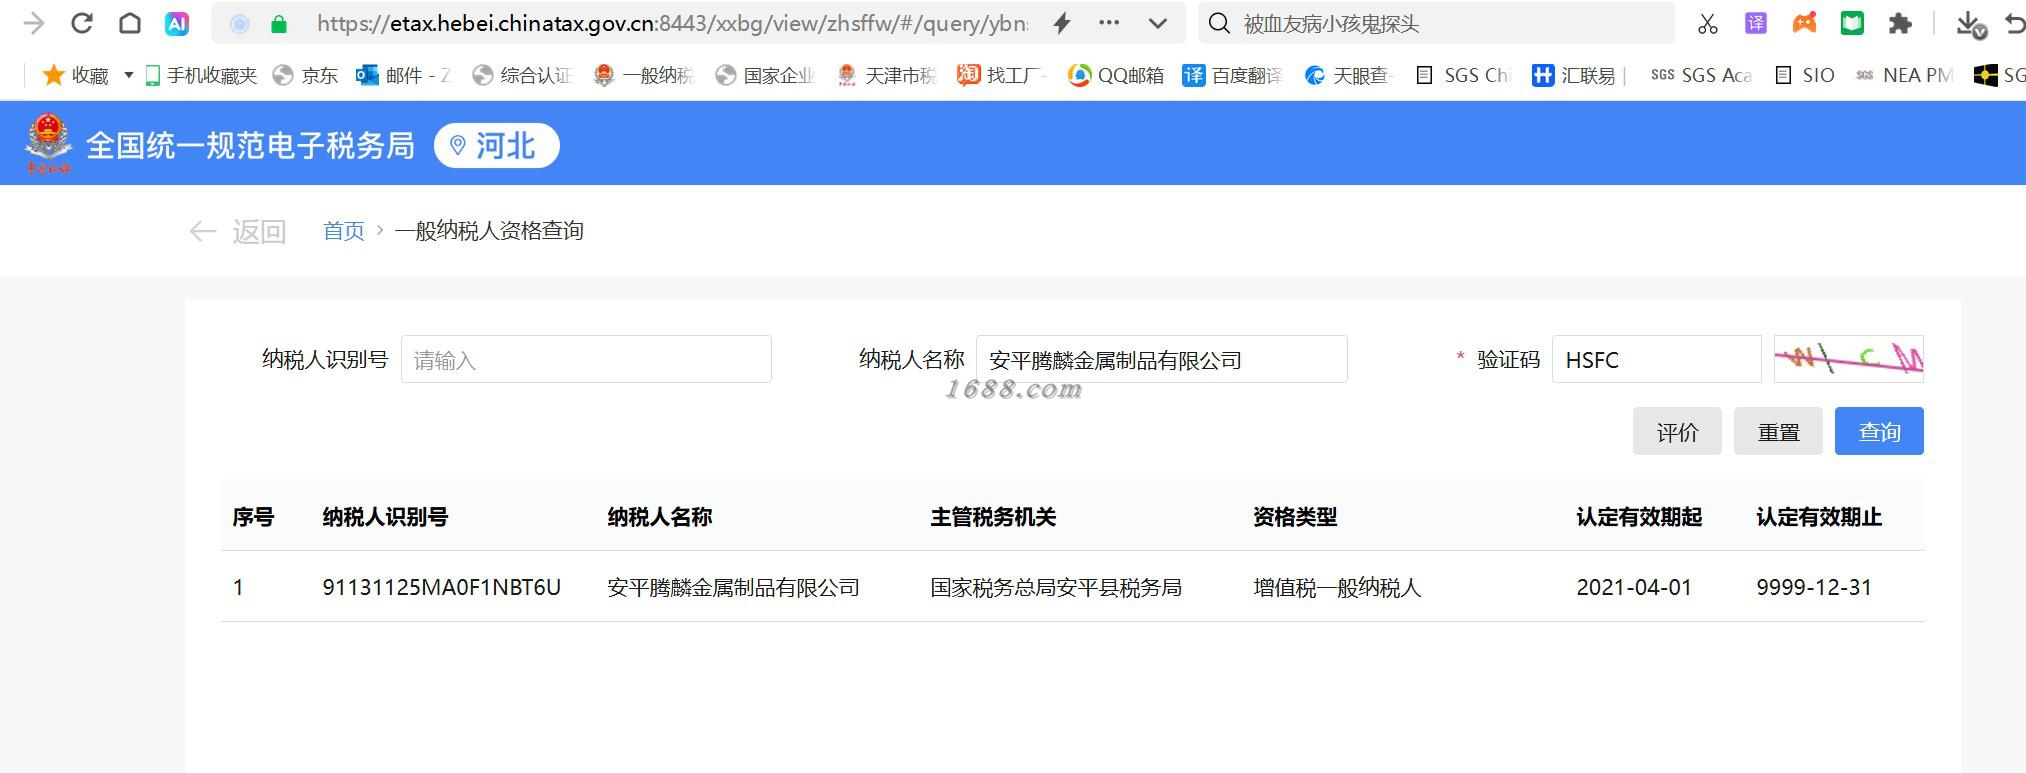Click the blue 查询 query button
This screenshot has height=773, width=2026.
pos(1879,431)
